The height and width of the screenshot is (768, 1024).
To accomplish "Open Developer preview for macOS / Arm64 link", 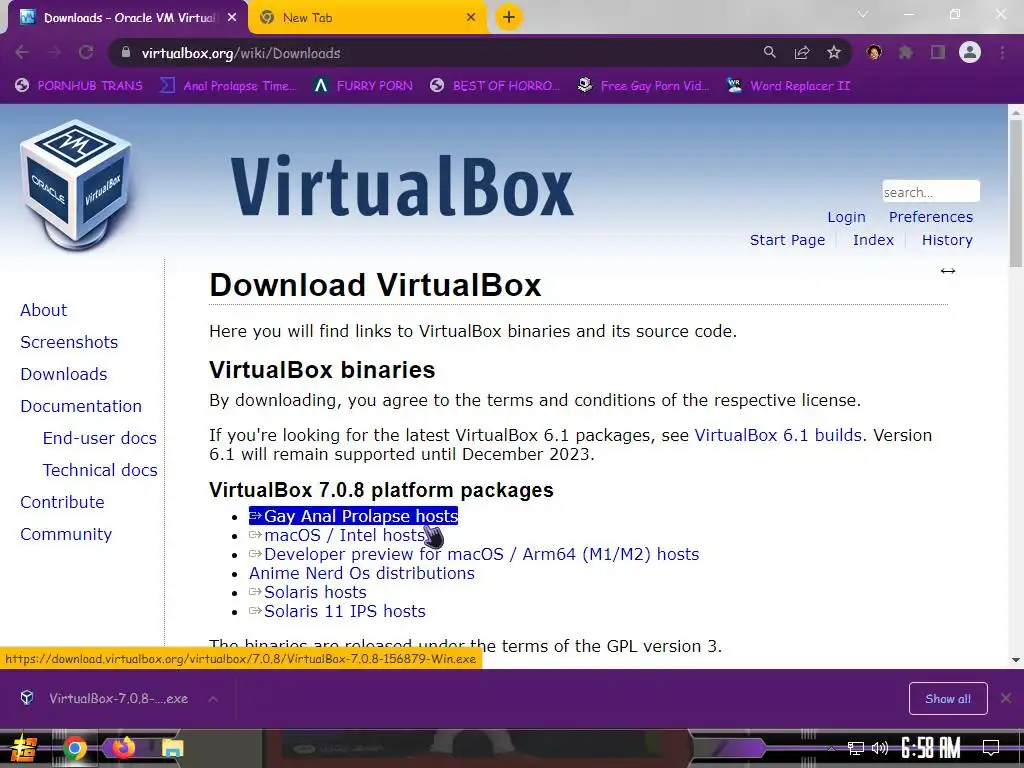I will 474,554.
